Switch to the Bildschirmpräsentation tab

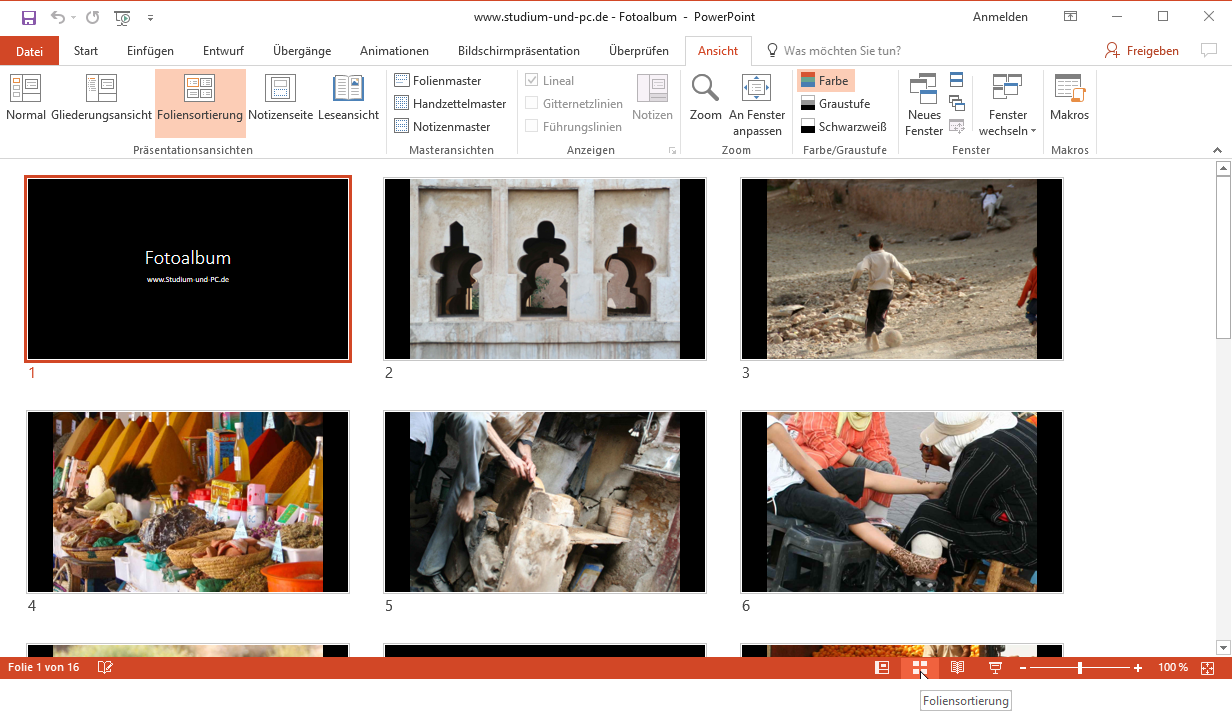point(519,51)
